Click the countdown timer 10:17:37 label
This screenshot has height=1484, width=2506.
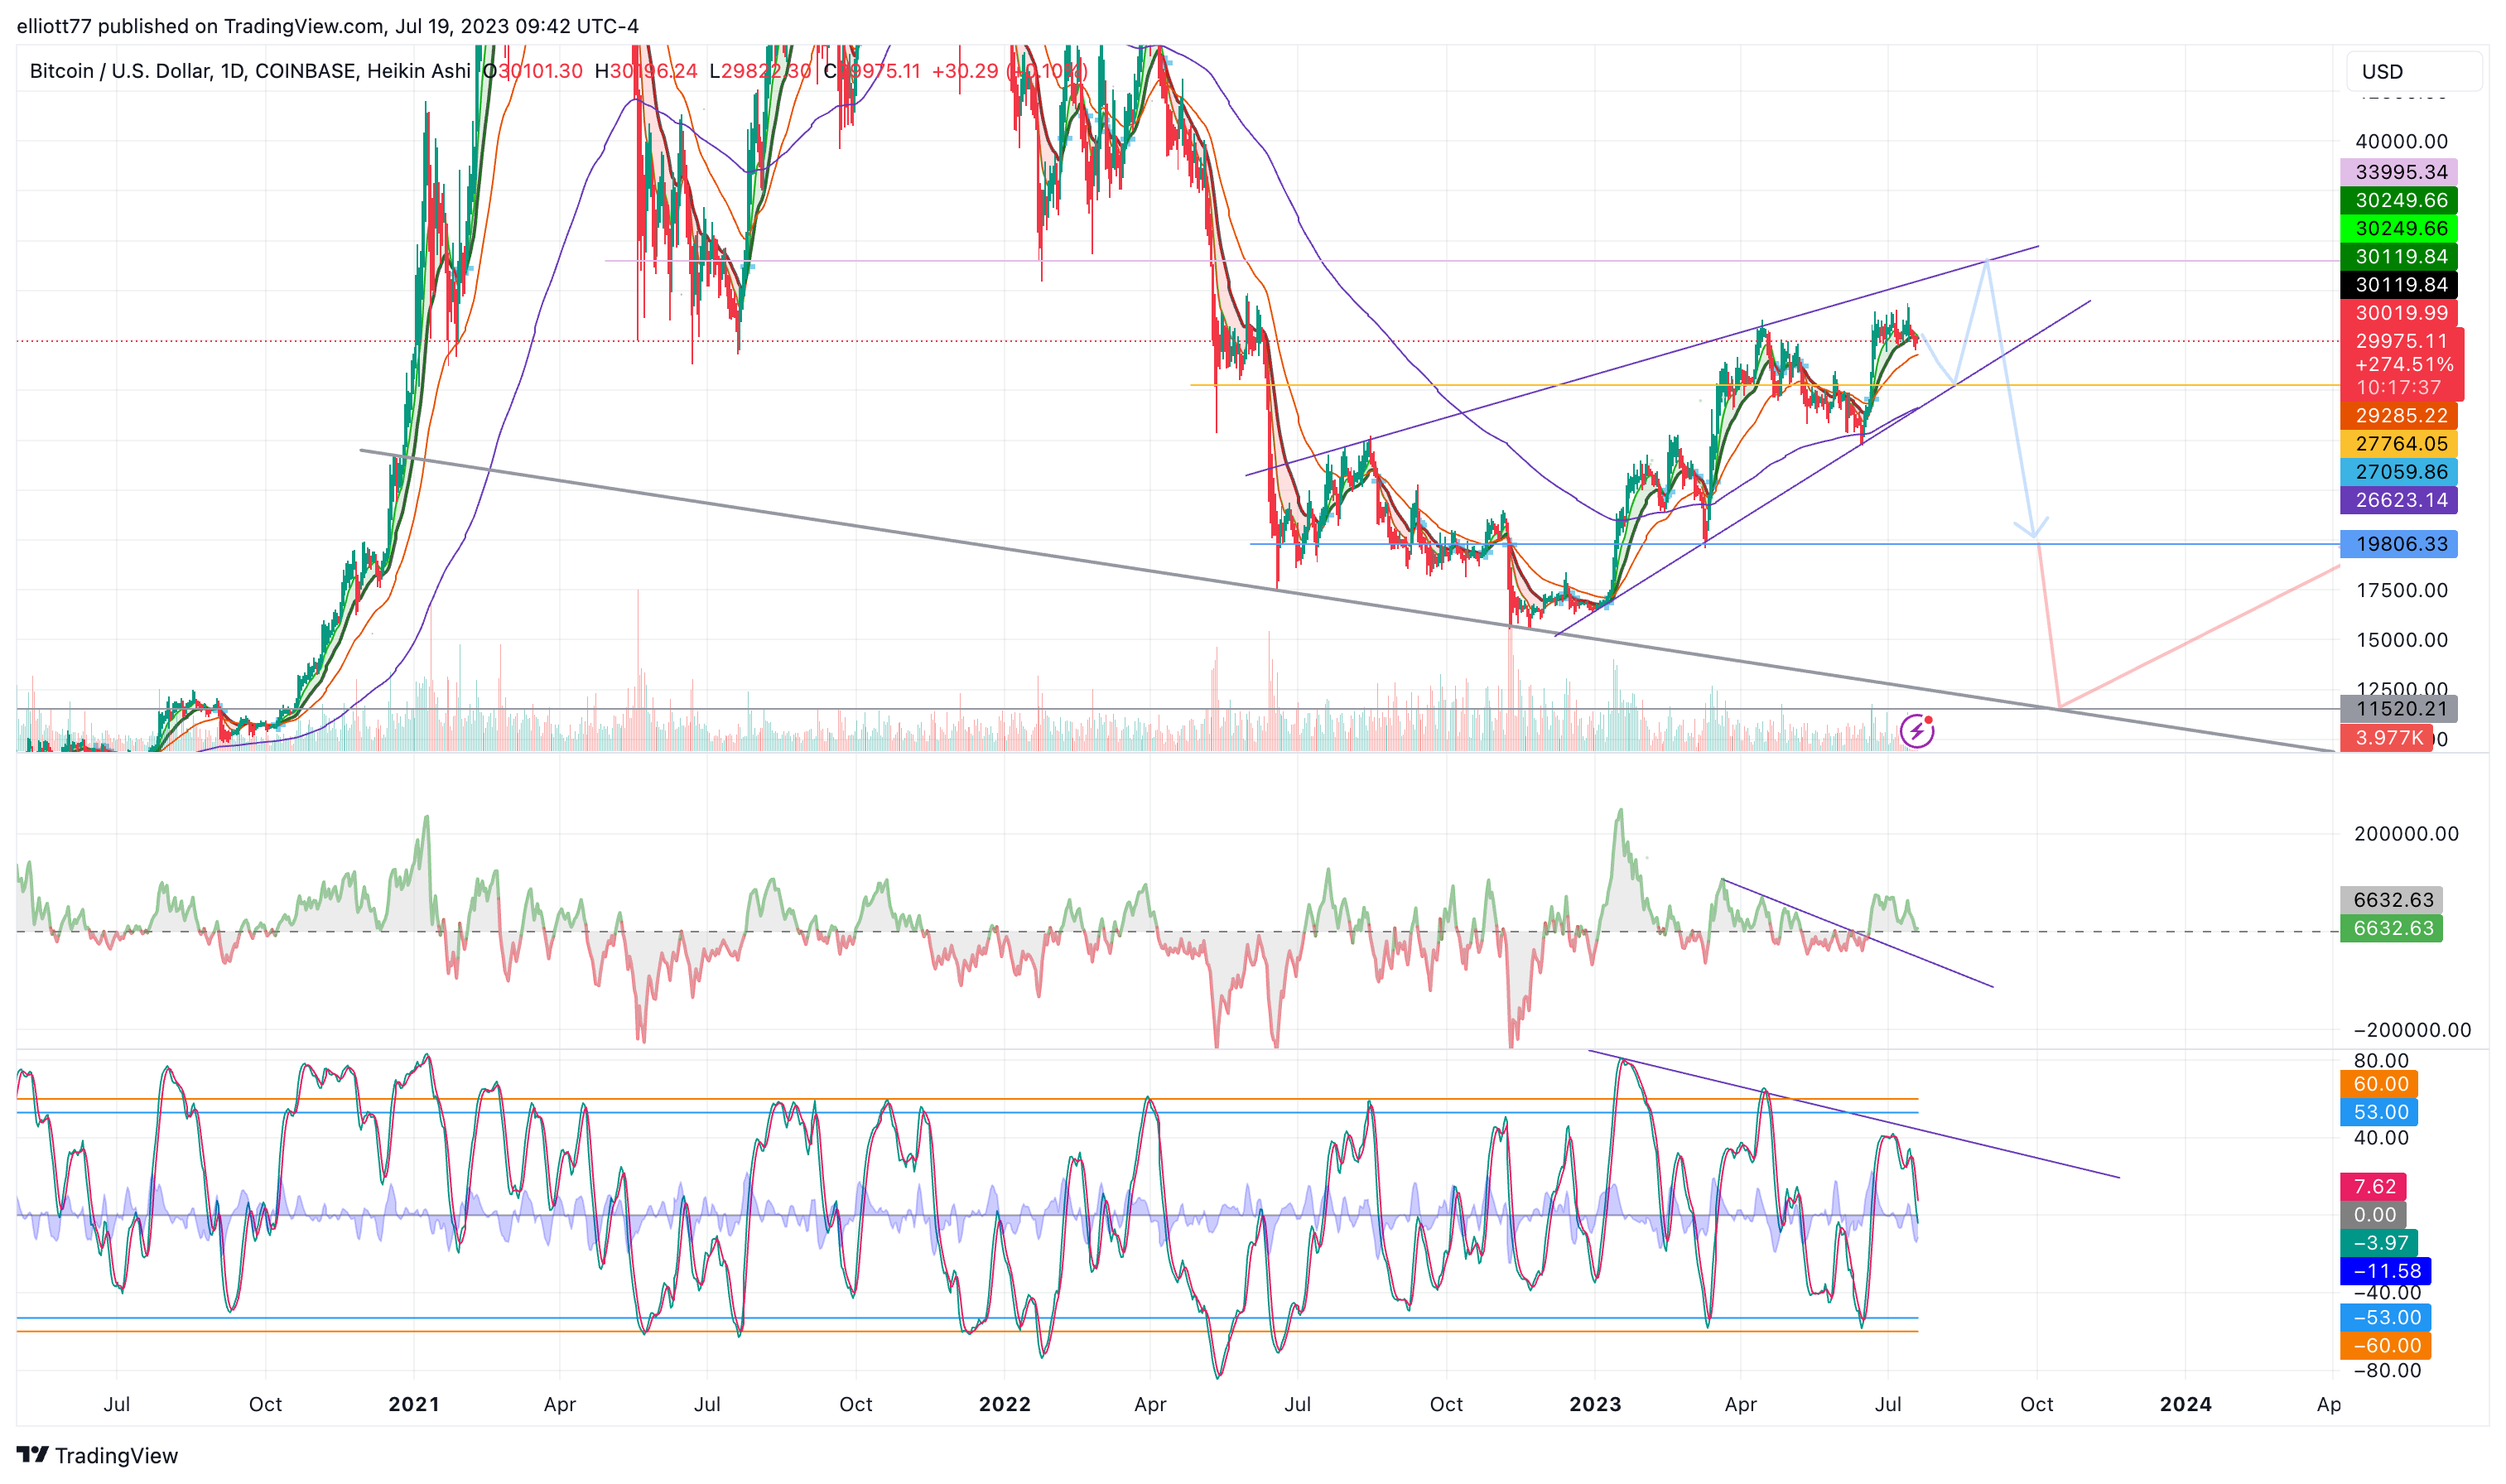point(2397,387)
